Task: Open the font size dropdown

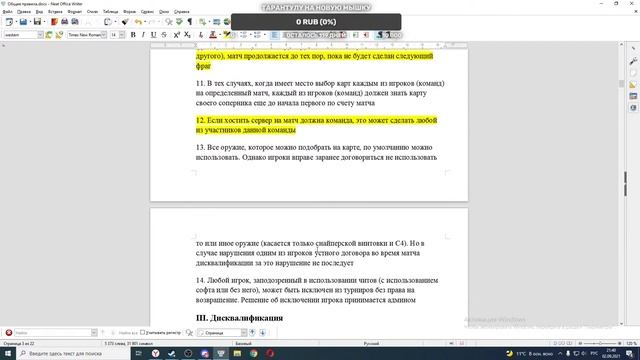Action: point(122,35)
